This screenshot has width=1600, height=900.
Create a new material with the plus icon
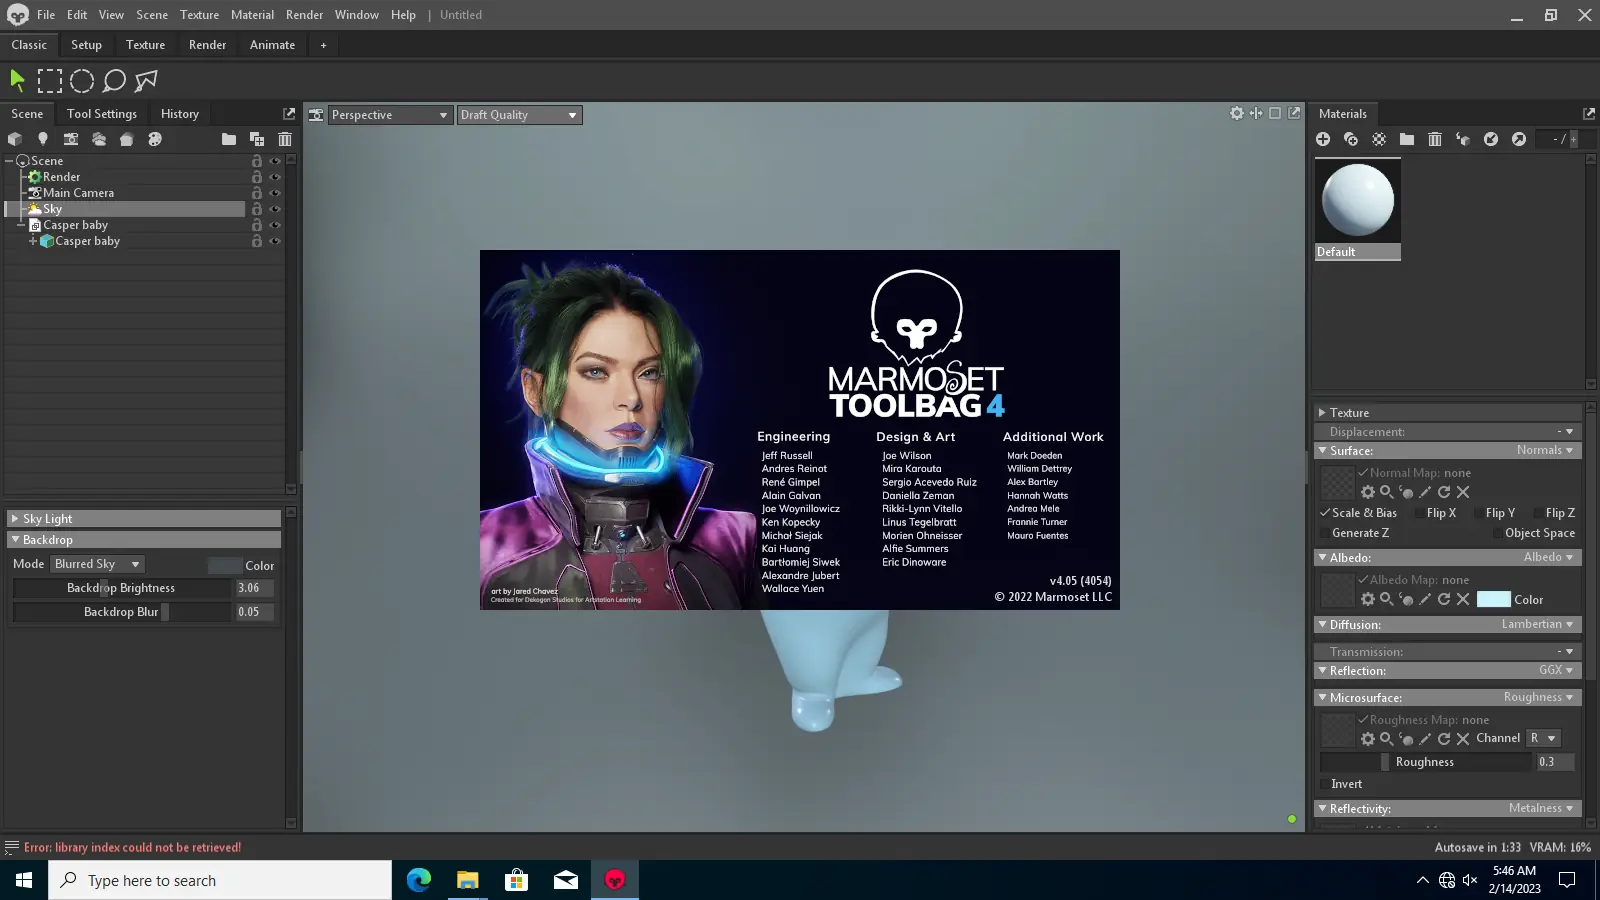pos(1323,139)
